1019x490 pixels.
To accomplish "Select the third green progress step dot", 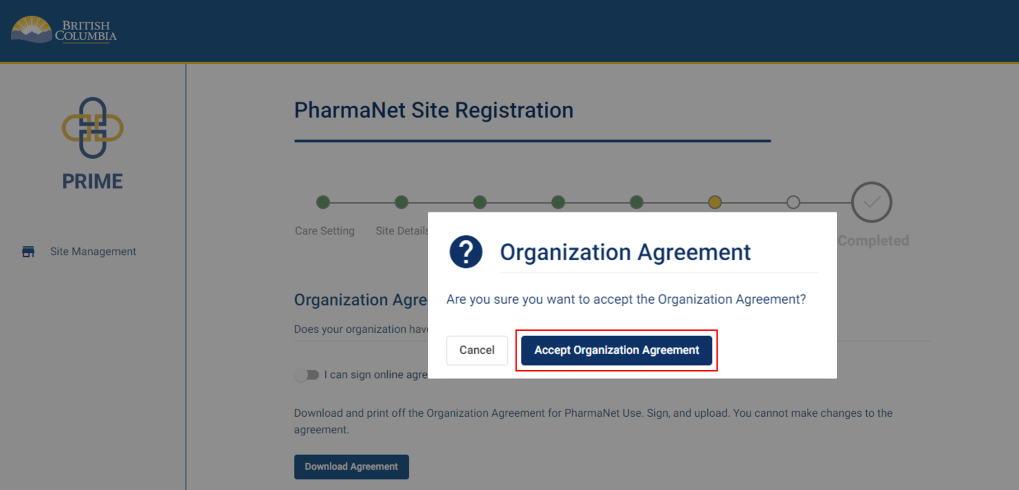I will click(479, 202).
